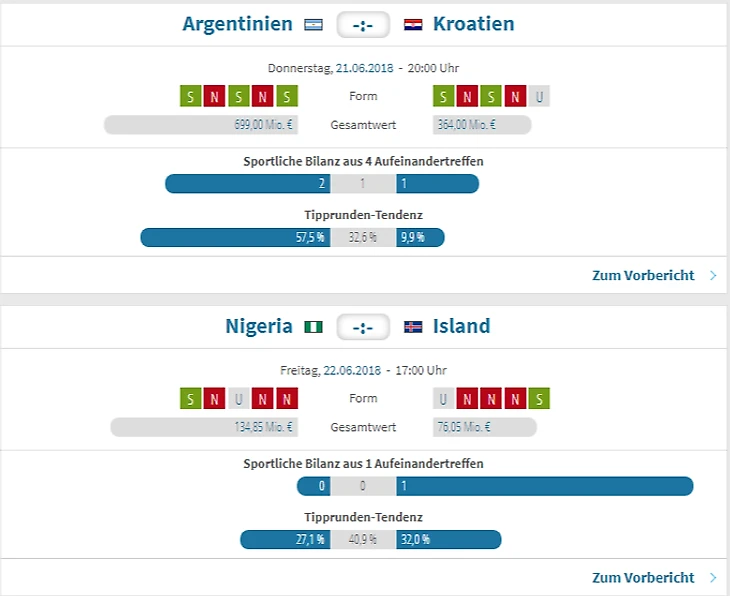Click Nigeria's grey U form badge
This screenshot has height=596, width=730.
238,399
